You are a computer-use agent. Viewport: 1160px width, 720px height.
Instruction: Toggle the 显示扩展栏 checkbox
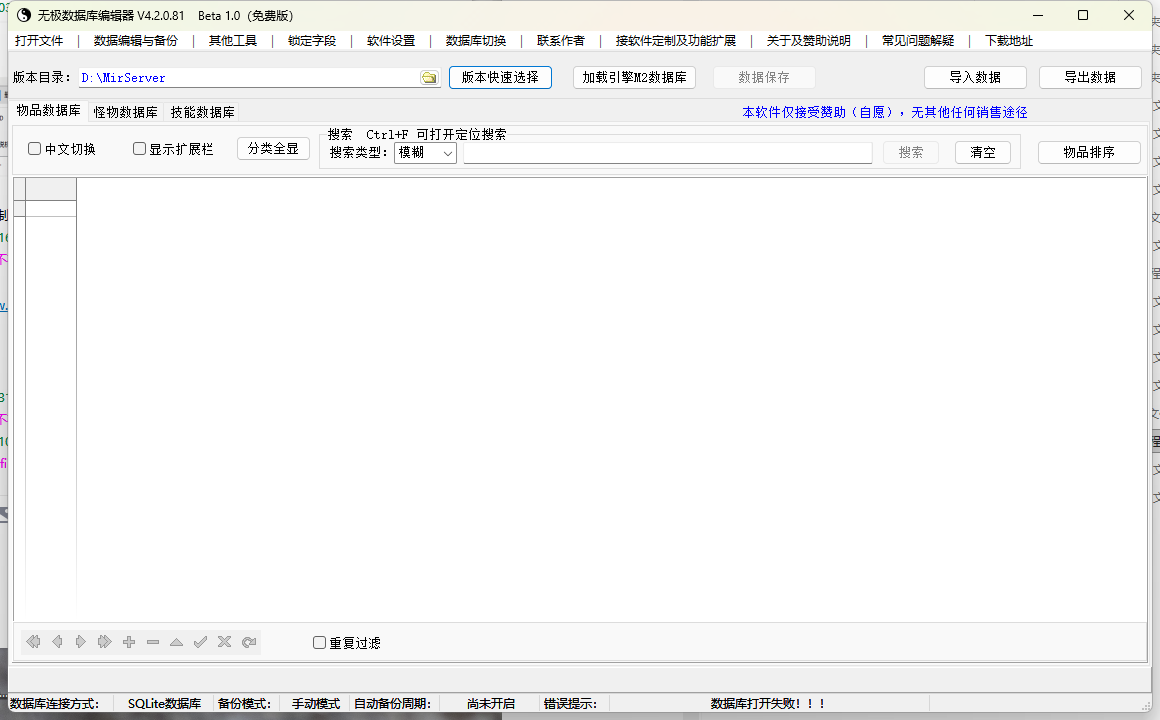(139, 147)
